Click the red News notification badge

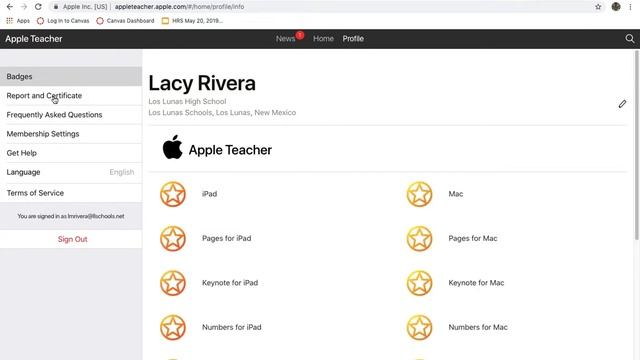click(x=300, y=35)
